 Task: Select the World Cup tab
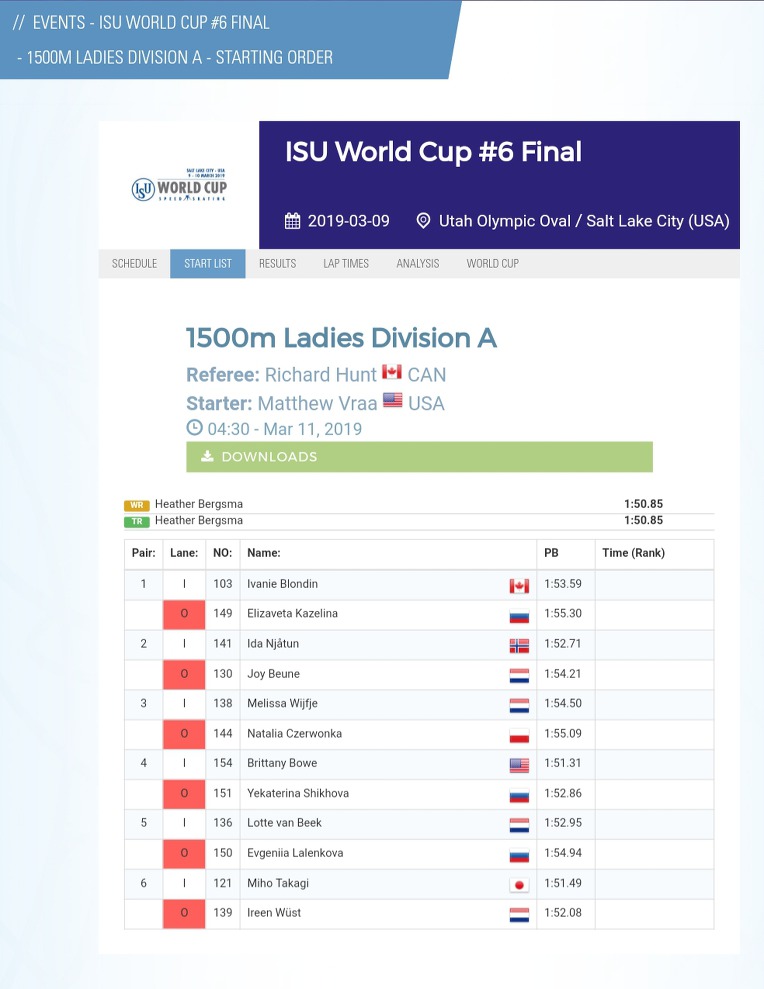492,264
